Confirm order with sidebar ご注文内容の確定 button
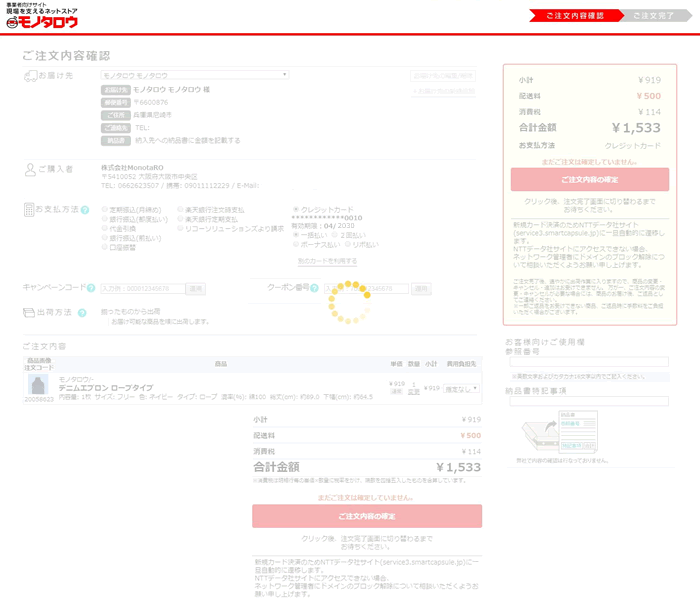This screenshot has height=600, width=700. 590,179
